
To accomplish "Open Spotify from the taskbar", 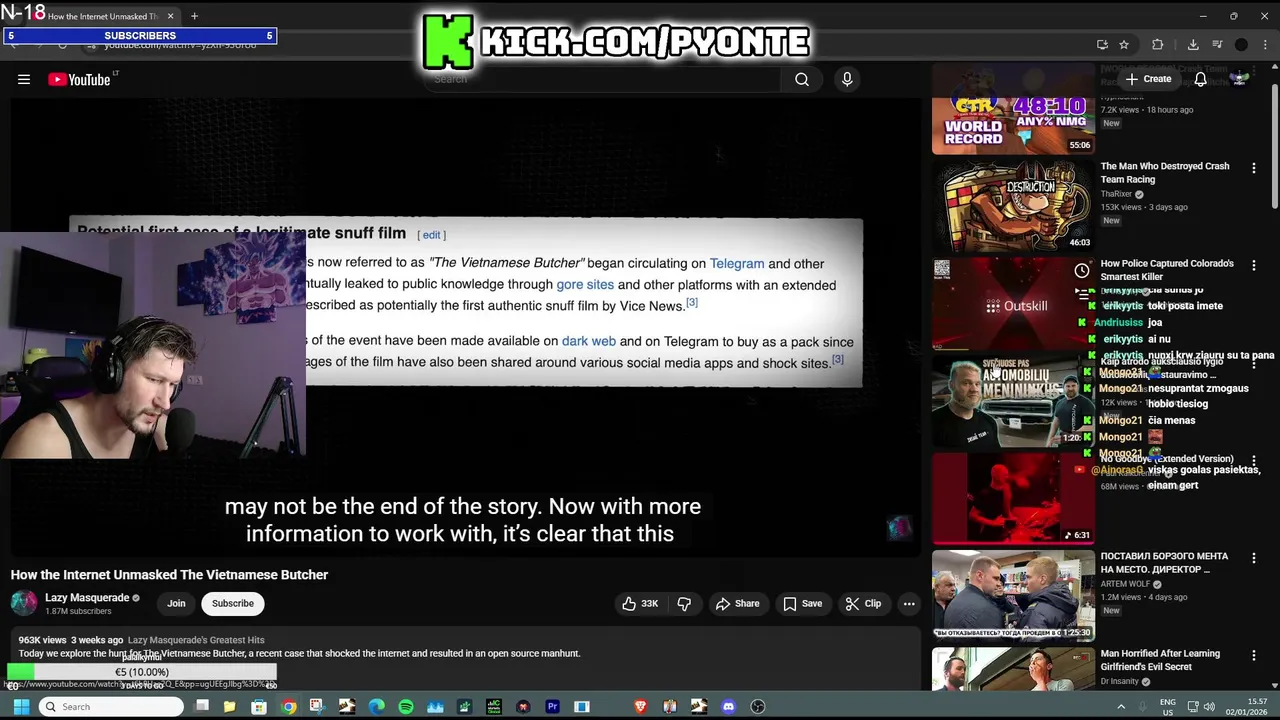I will pyautogui.click(x=406, y=707).
